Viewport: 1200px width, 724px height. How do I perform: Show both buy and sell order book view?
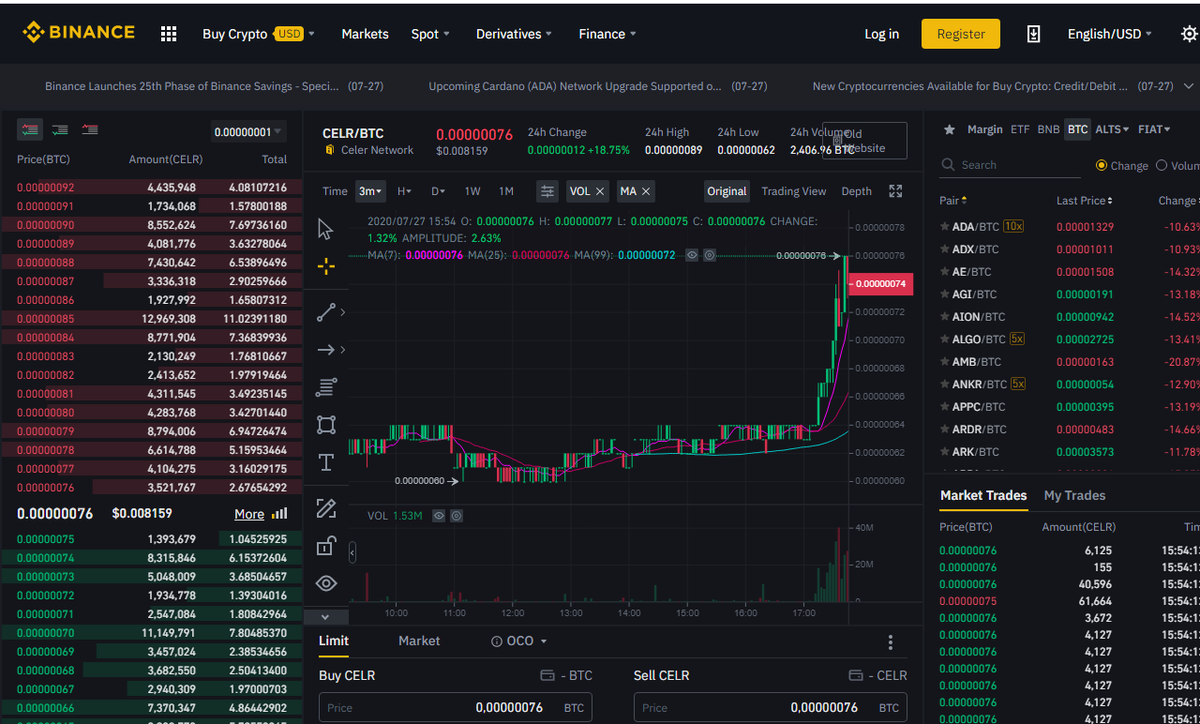(30, 130)
